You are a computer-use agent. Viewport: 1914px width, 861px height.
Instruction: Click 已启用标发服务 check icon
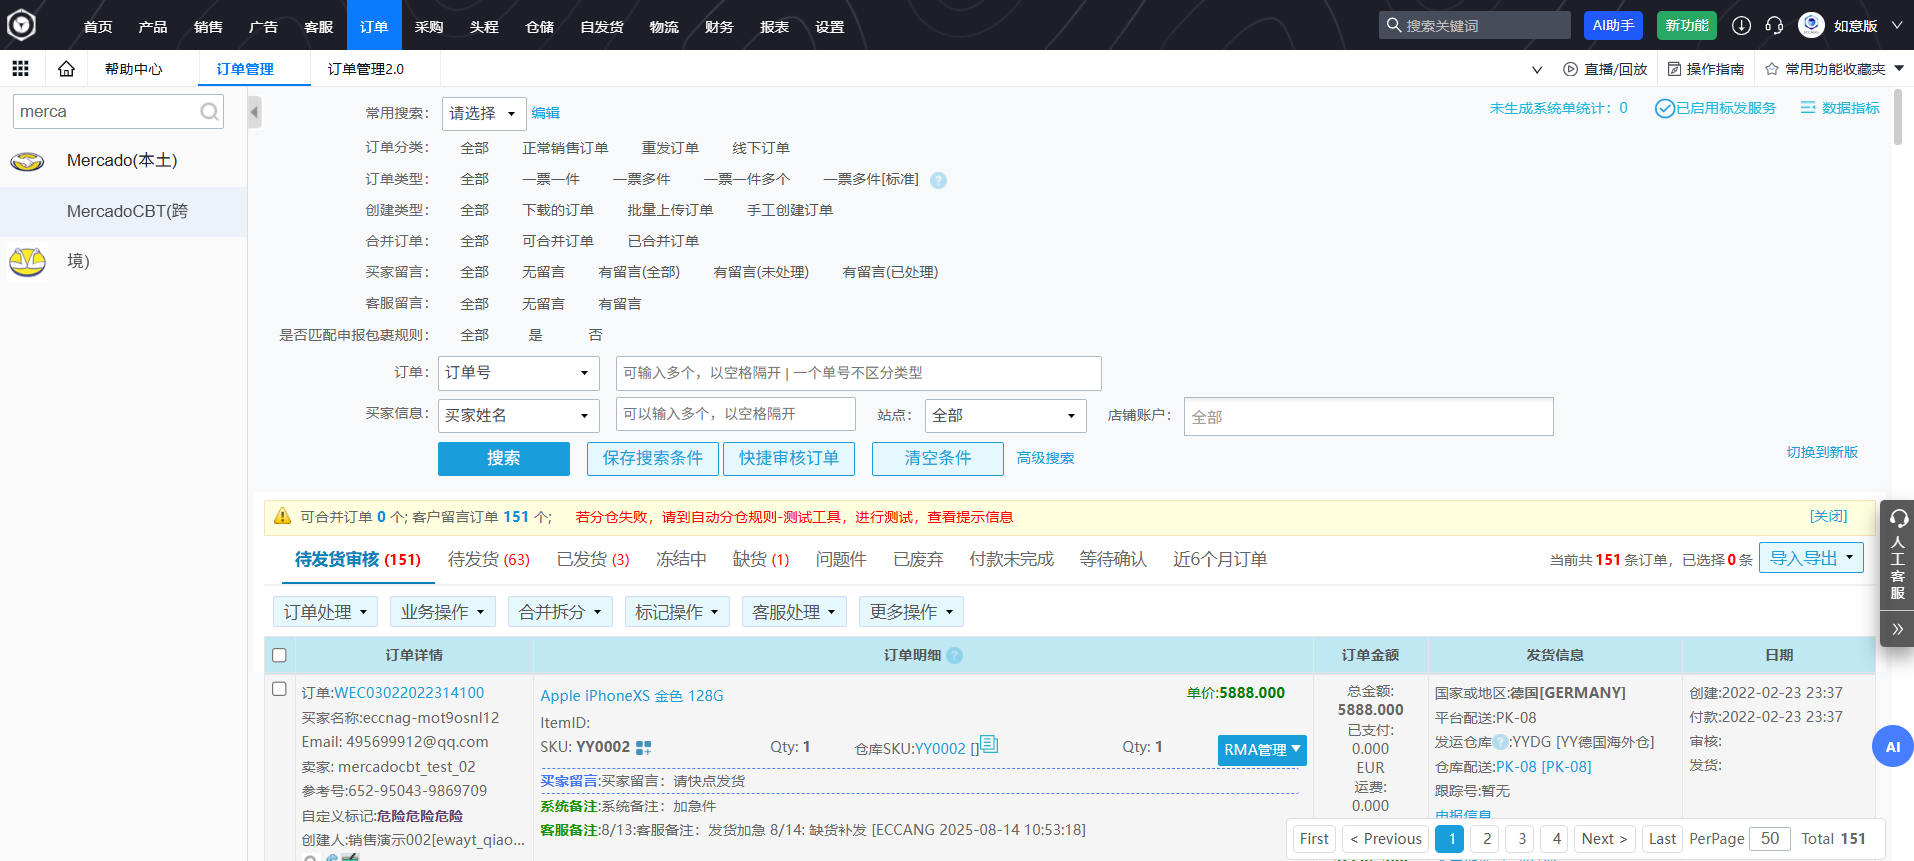(x=1665, y=108)
